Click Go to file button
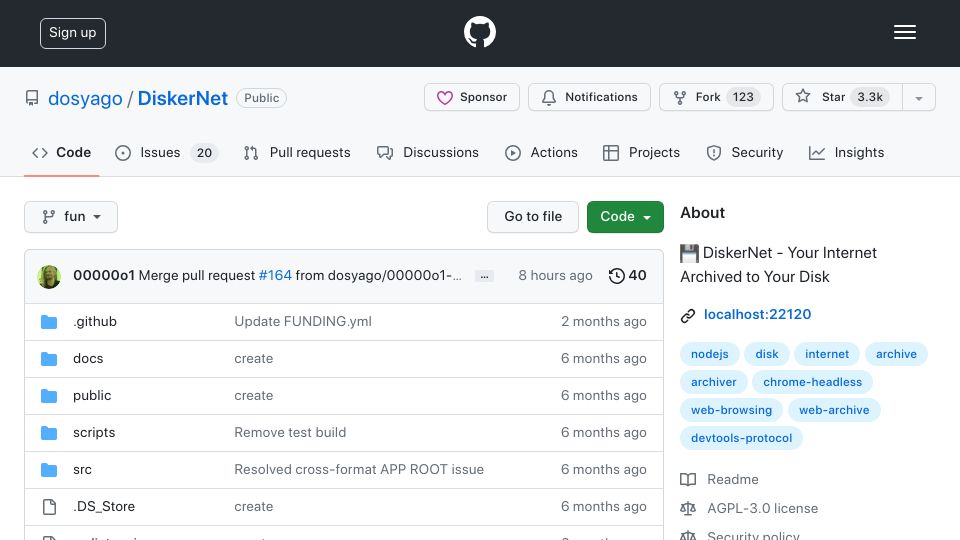The width and height of the screenshot is (960, 540). tap(533, 217)
